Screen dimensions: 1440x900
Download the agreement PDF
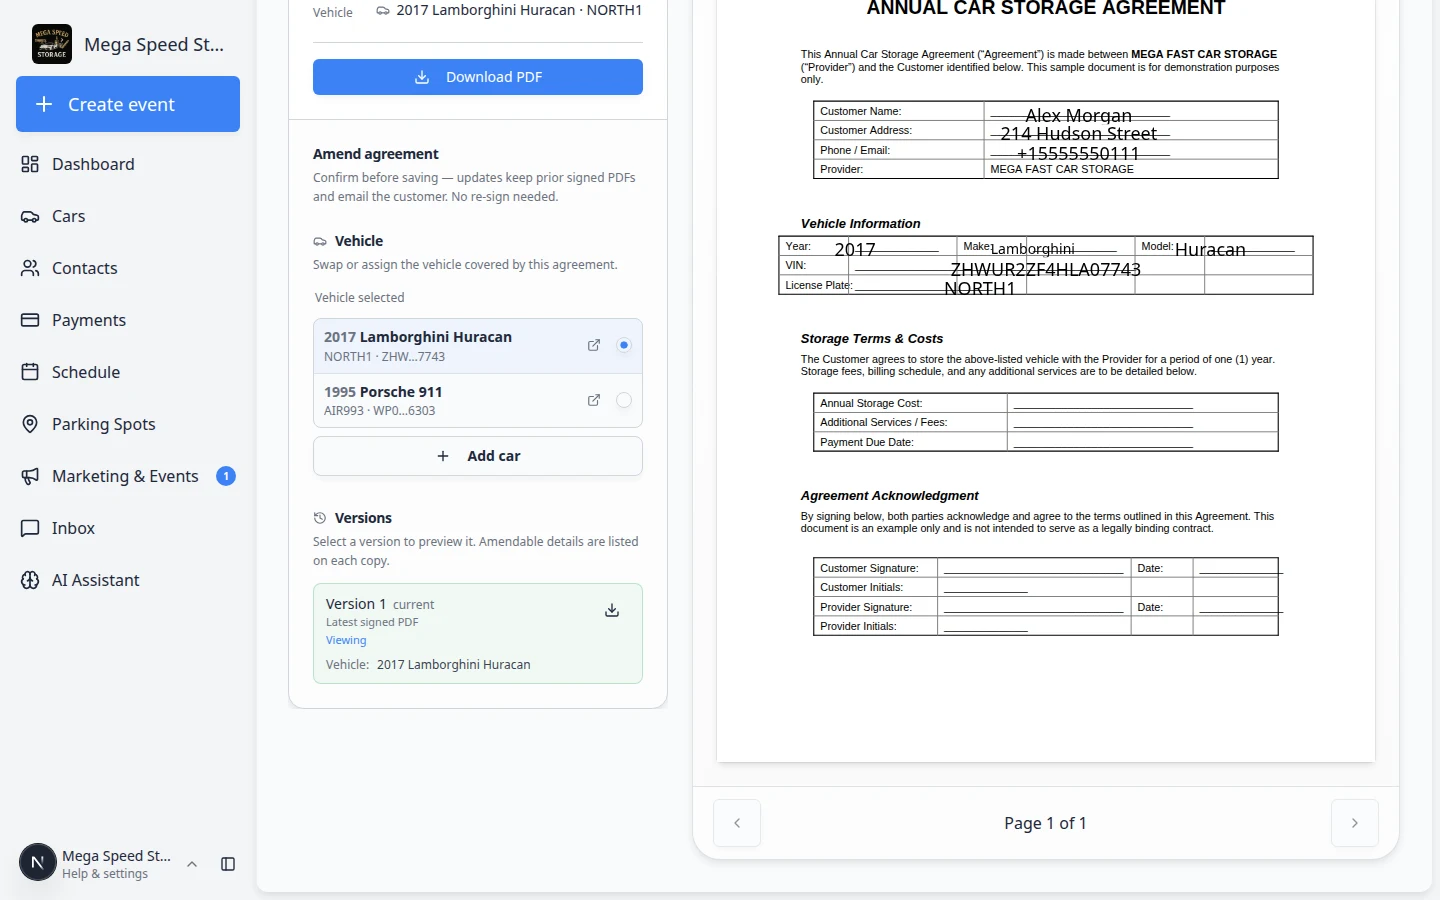tap(478, 77)
